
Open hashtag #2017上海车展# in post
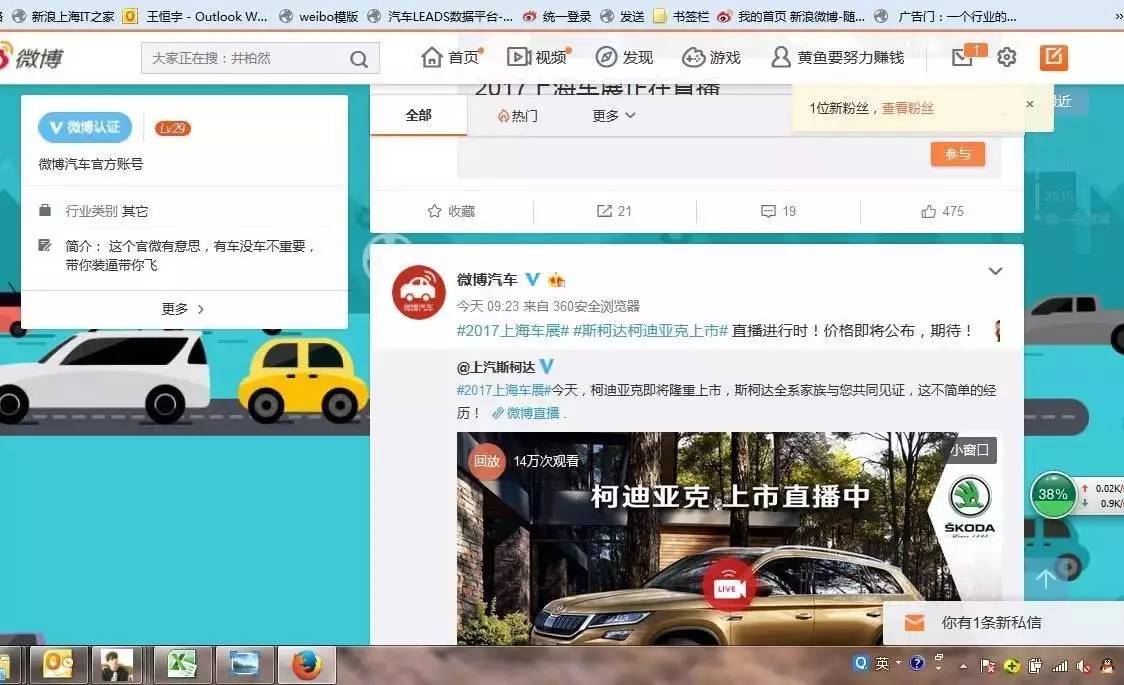tap(513, 330)
